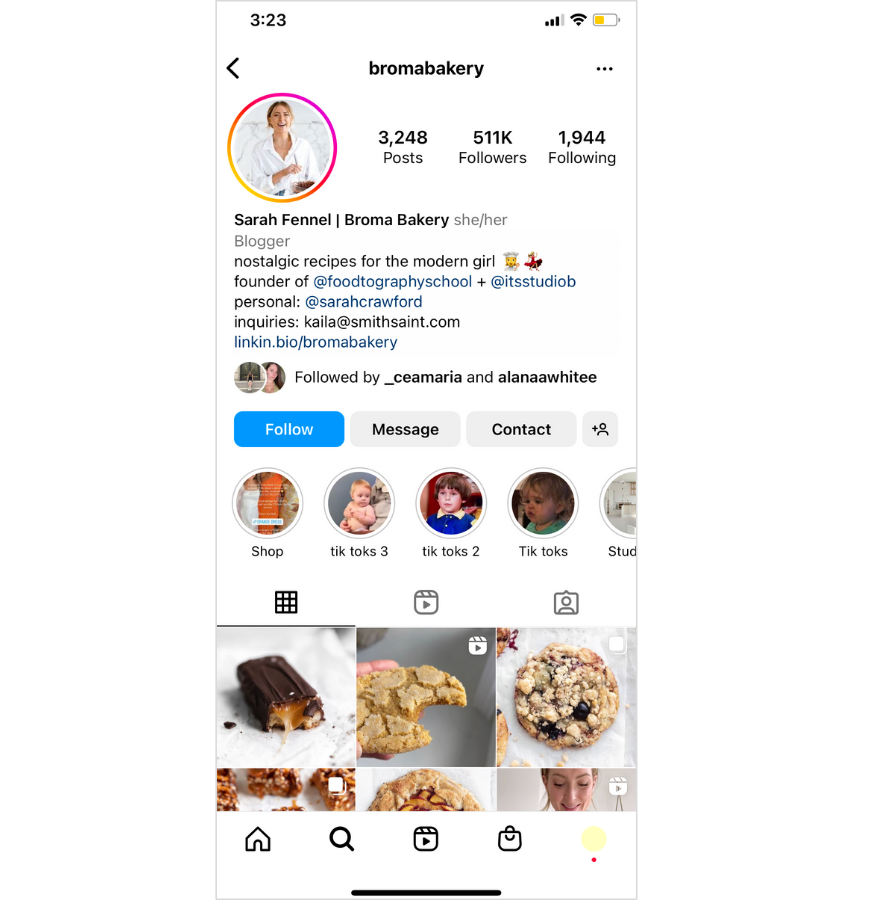Tap the add suggested people icon
Viewport: 873px width, 900px height.
pos(600,429)
